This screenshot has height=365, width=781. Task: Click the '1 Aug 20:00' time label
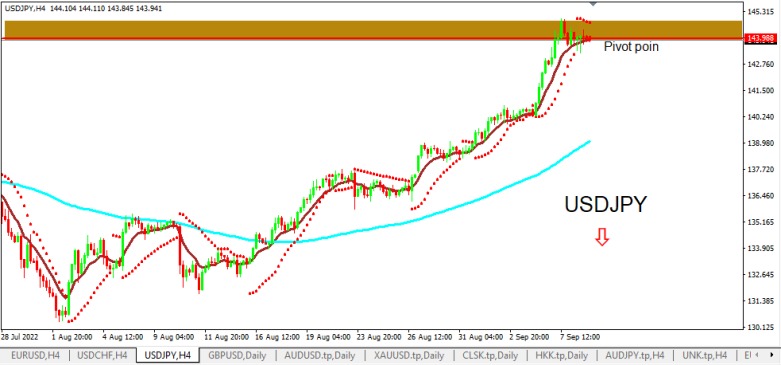click(x=72, y=337)
